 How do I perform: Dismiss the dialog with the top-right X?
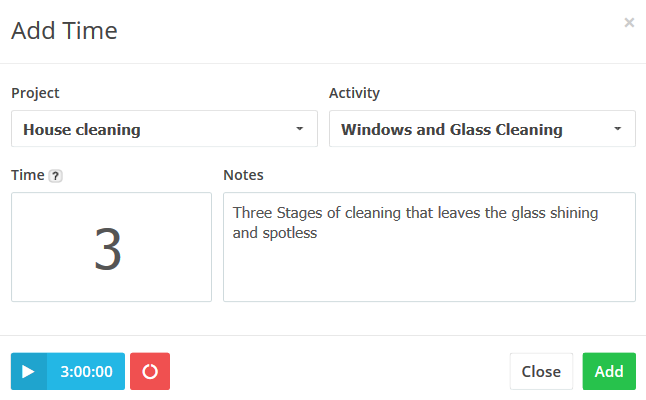click(629, 22)
